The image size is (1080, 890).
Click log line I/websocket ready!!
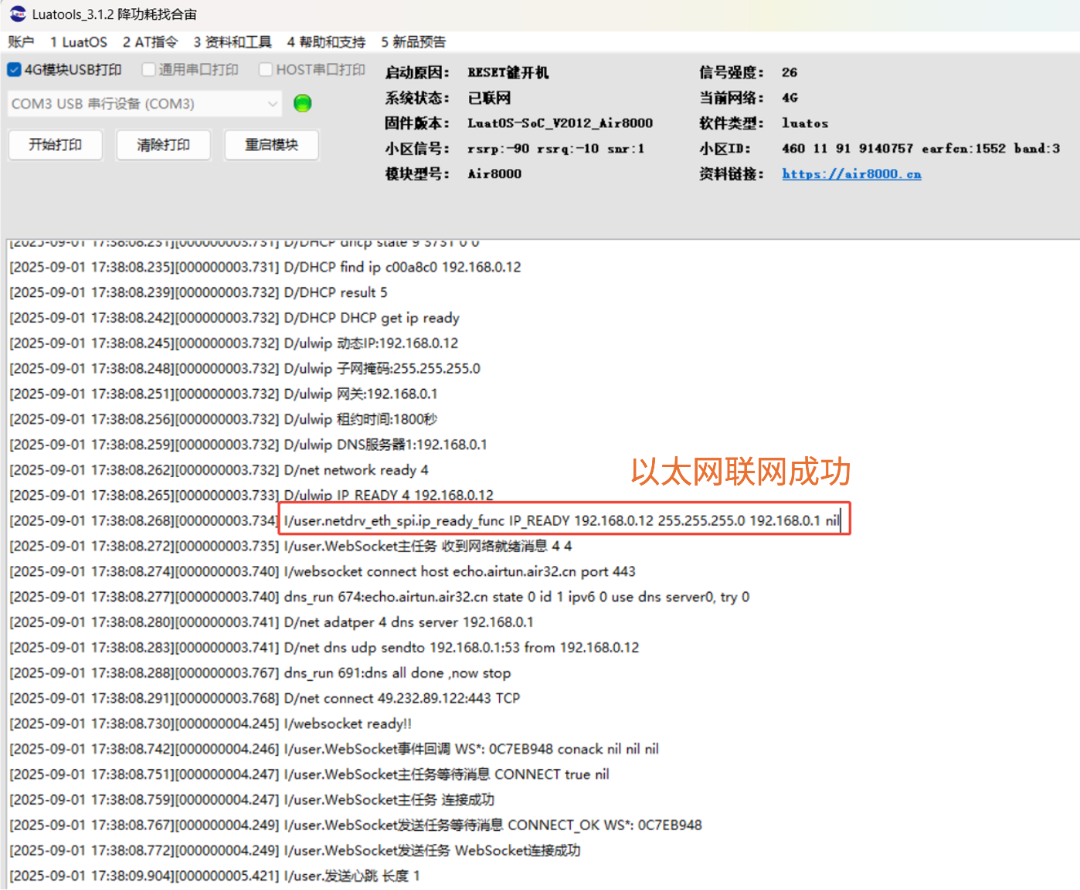tap(211, 724)
